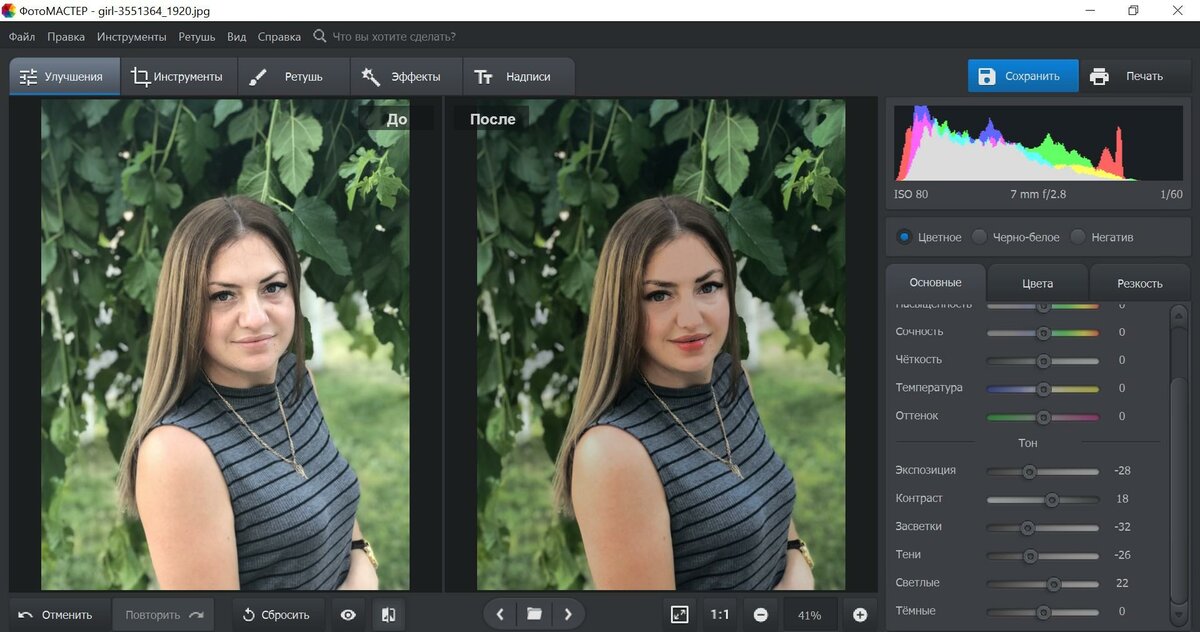The height and width of the screenshot is (632, 1200).
Task: Go to next photo arrow
Action: coord(568,614)
